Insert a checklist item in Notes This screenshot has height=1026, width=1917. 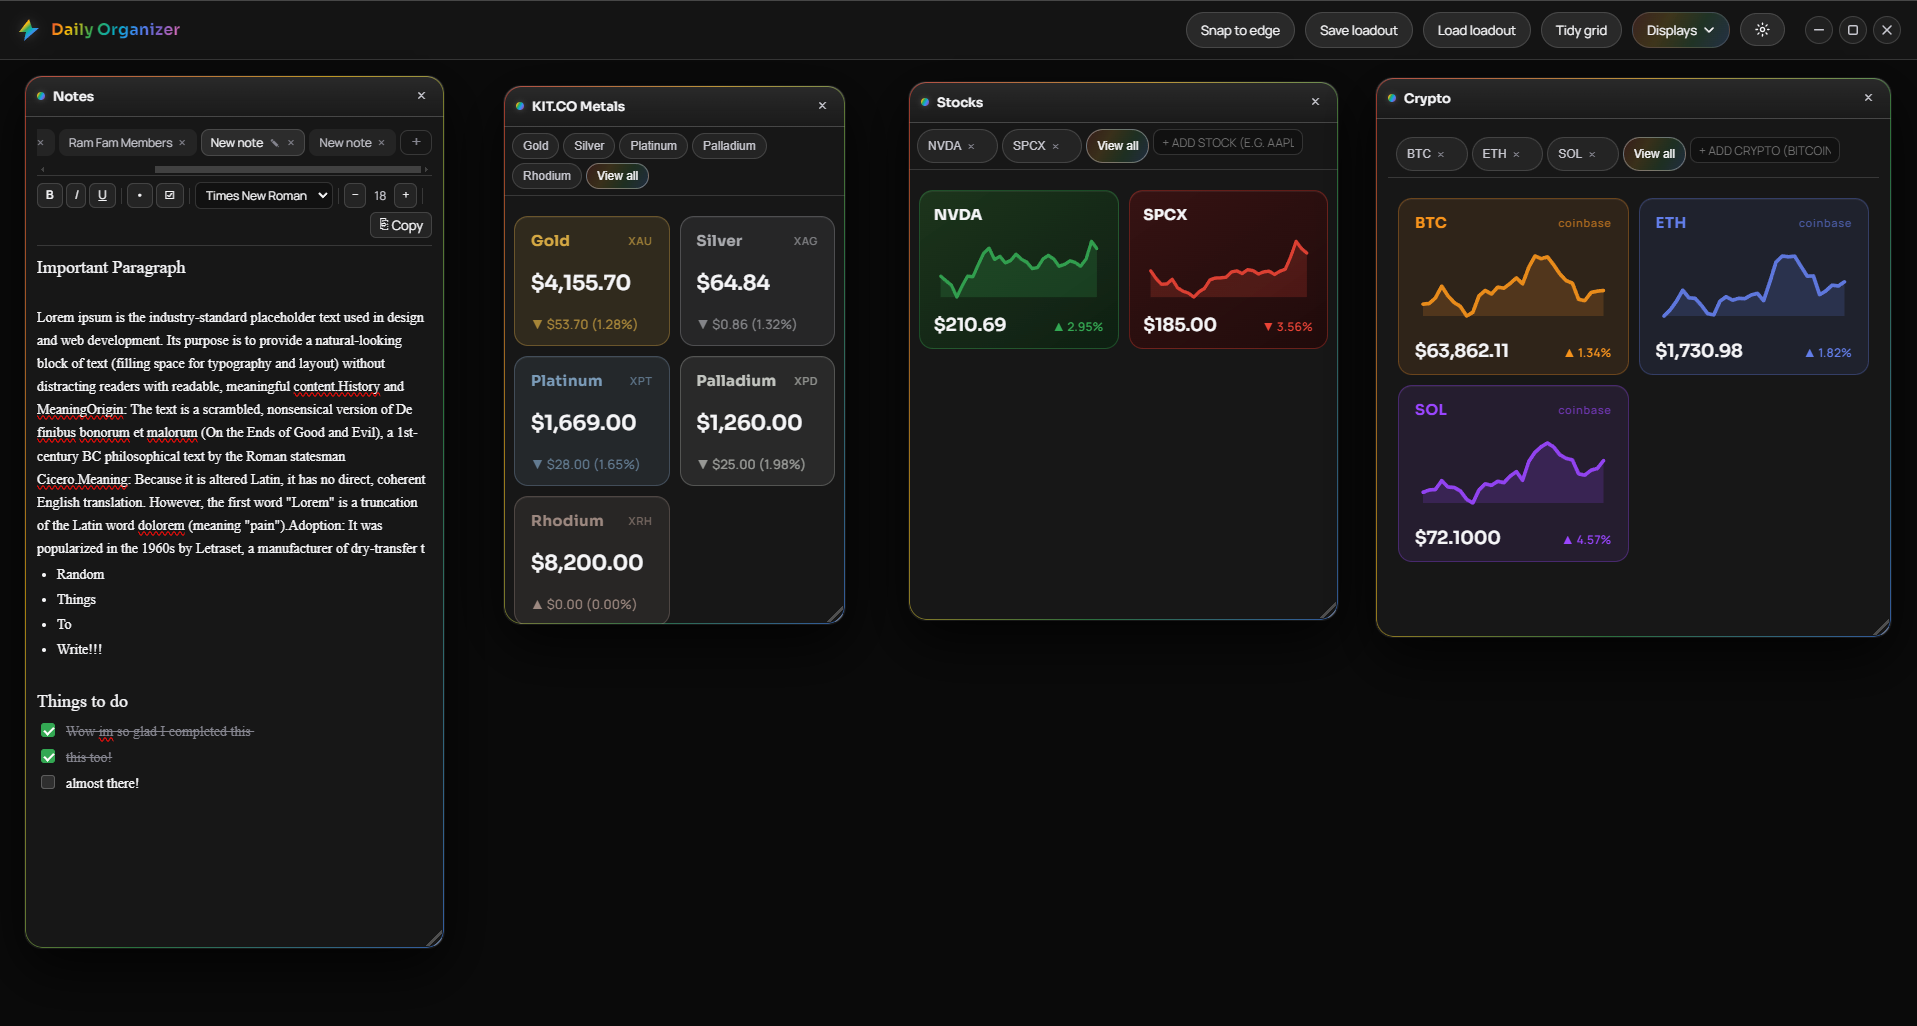point(170,195)
